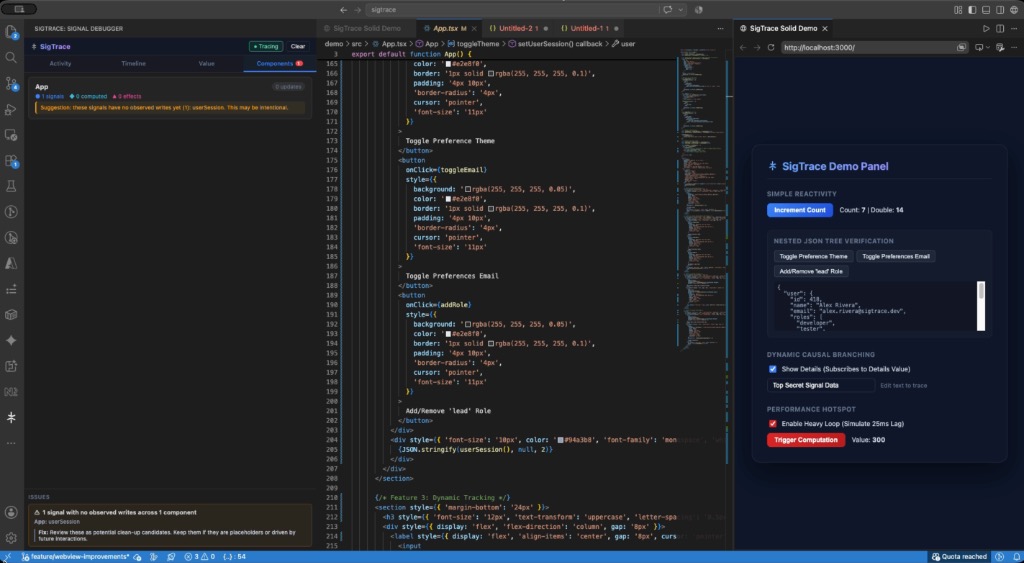Image resolution: width=1024 pixels, height=563 pixels.
Task: Click the Trigger Computation button
Action: tap(806, 440)
